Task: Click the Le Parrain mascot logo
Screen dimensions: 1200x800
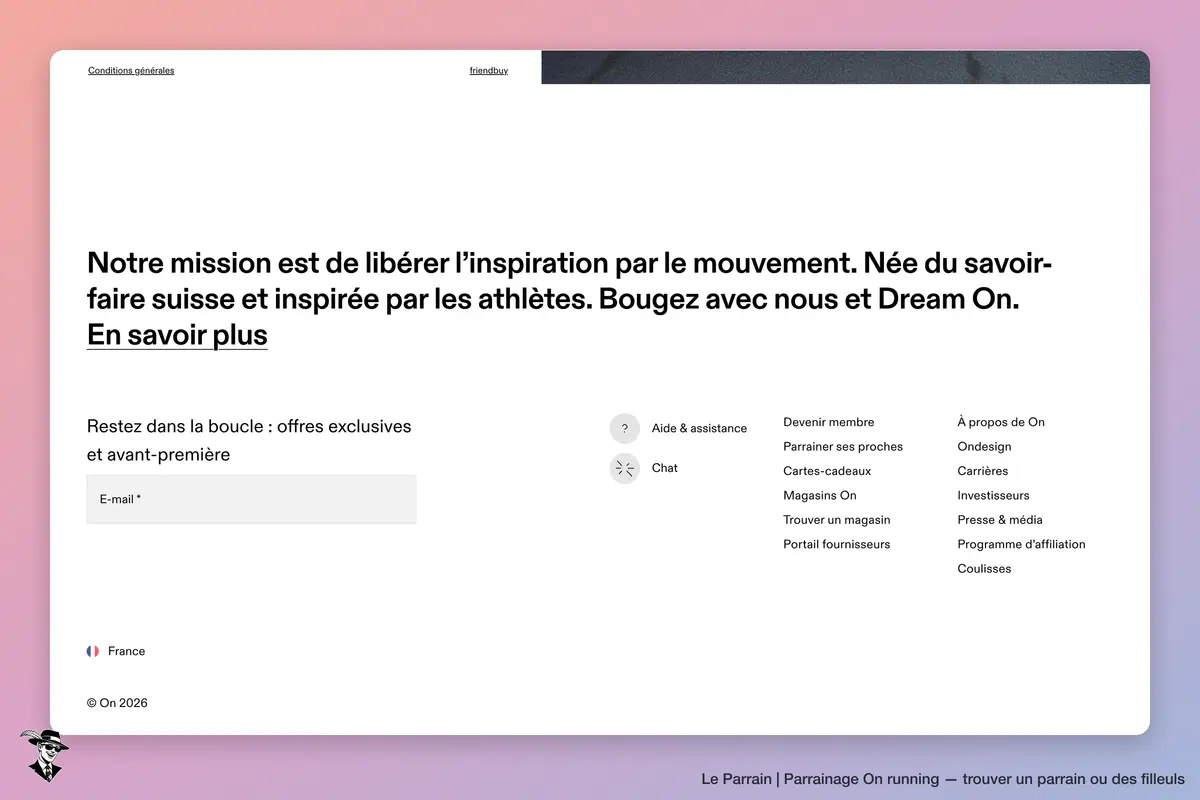Action: click(42, 756)
